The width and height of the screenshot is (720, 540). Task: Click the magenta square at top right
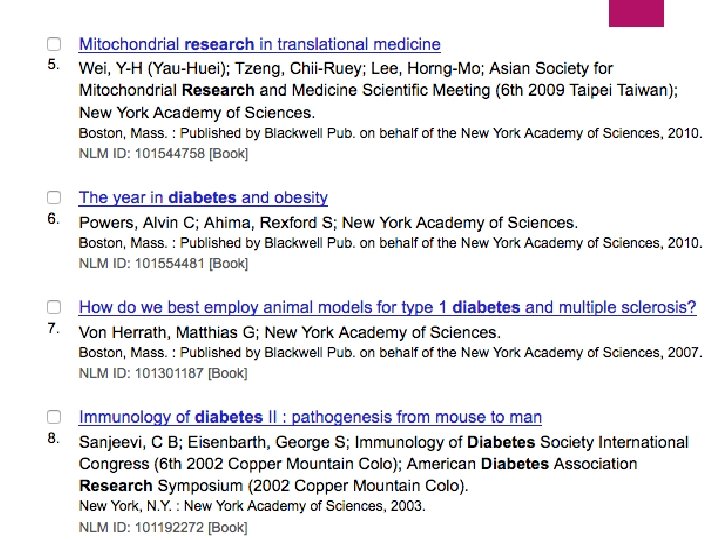pos(636,13)
